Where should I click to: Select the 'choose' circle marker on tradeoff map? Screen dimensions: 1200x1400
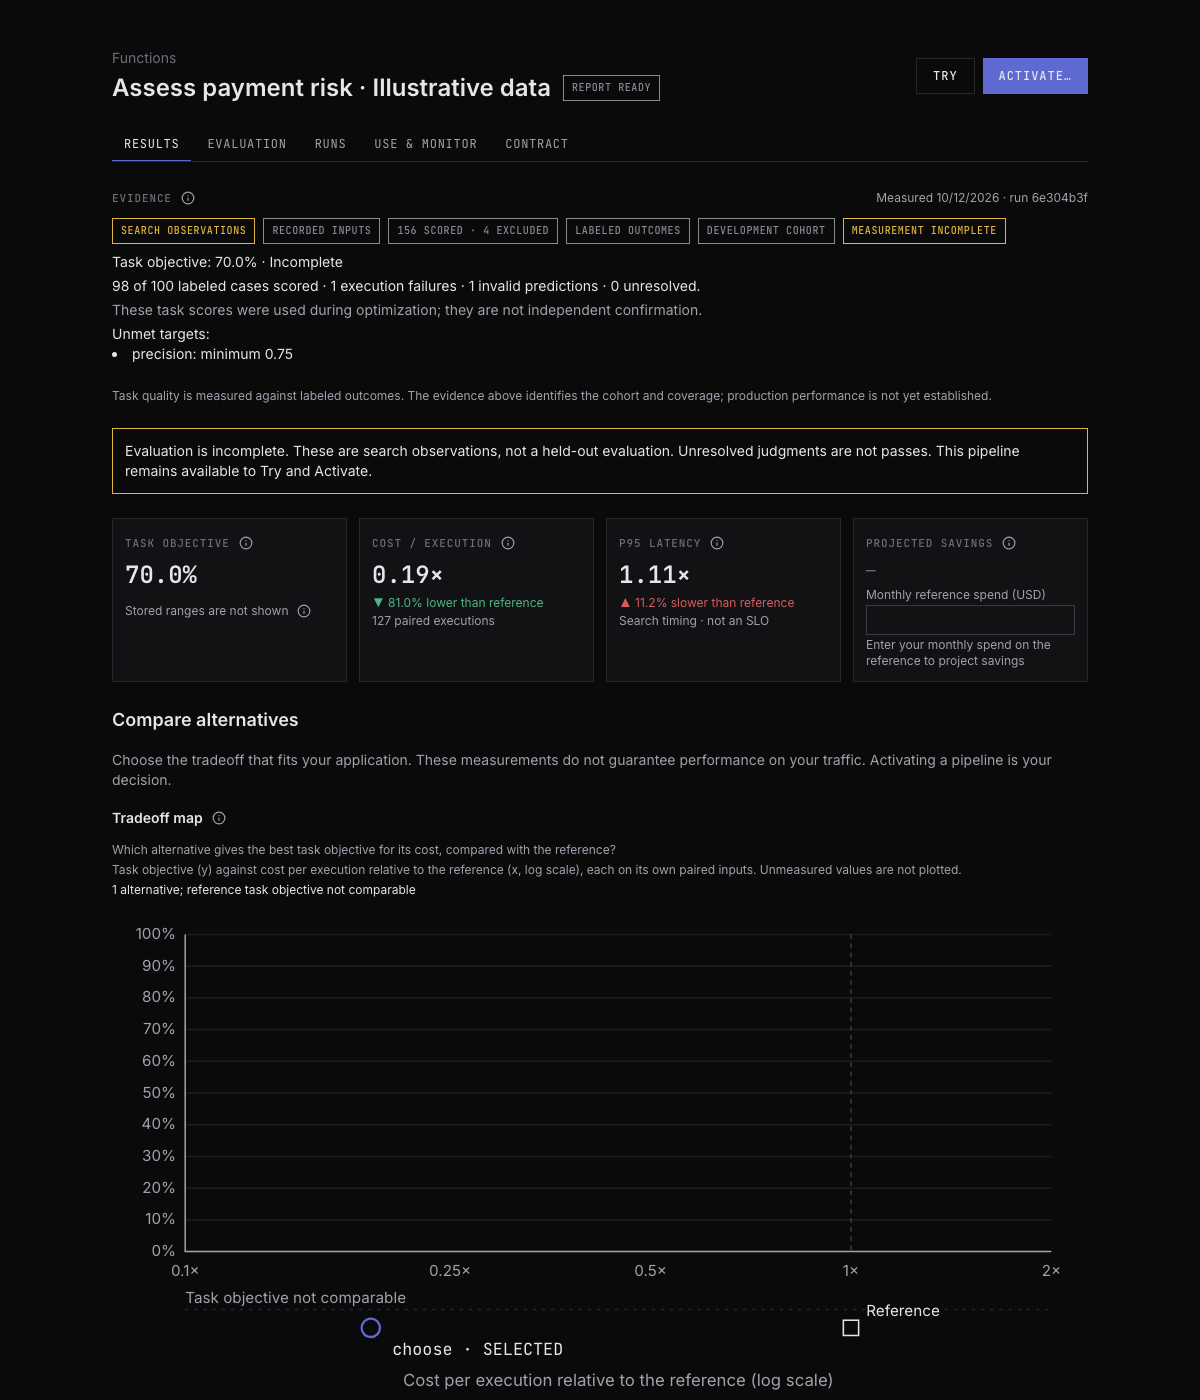tap(371, 1328)
